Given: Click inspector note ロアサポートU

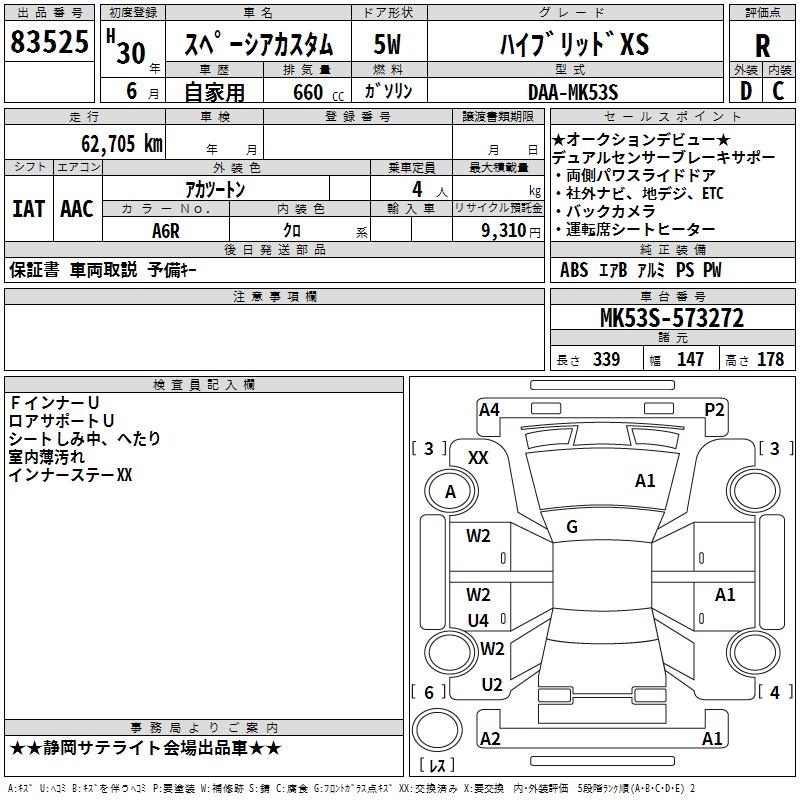Looking at the screenshot, I should [62, 421].
